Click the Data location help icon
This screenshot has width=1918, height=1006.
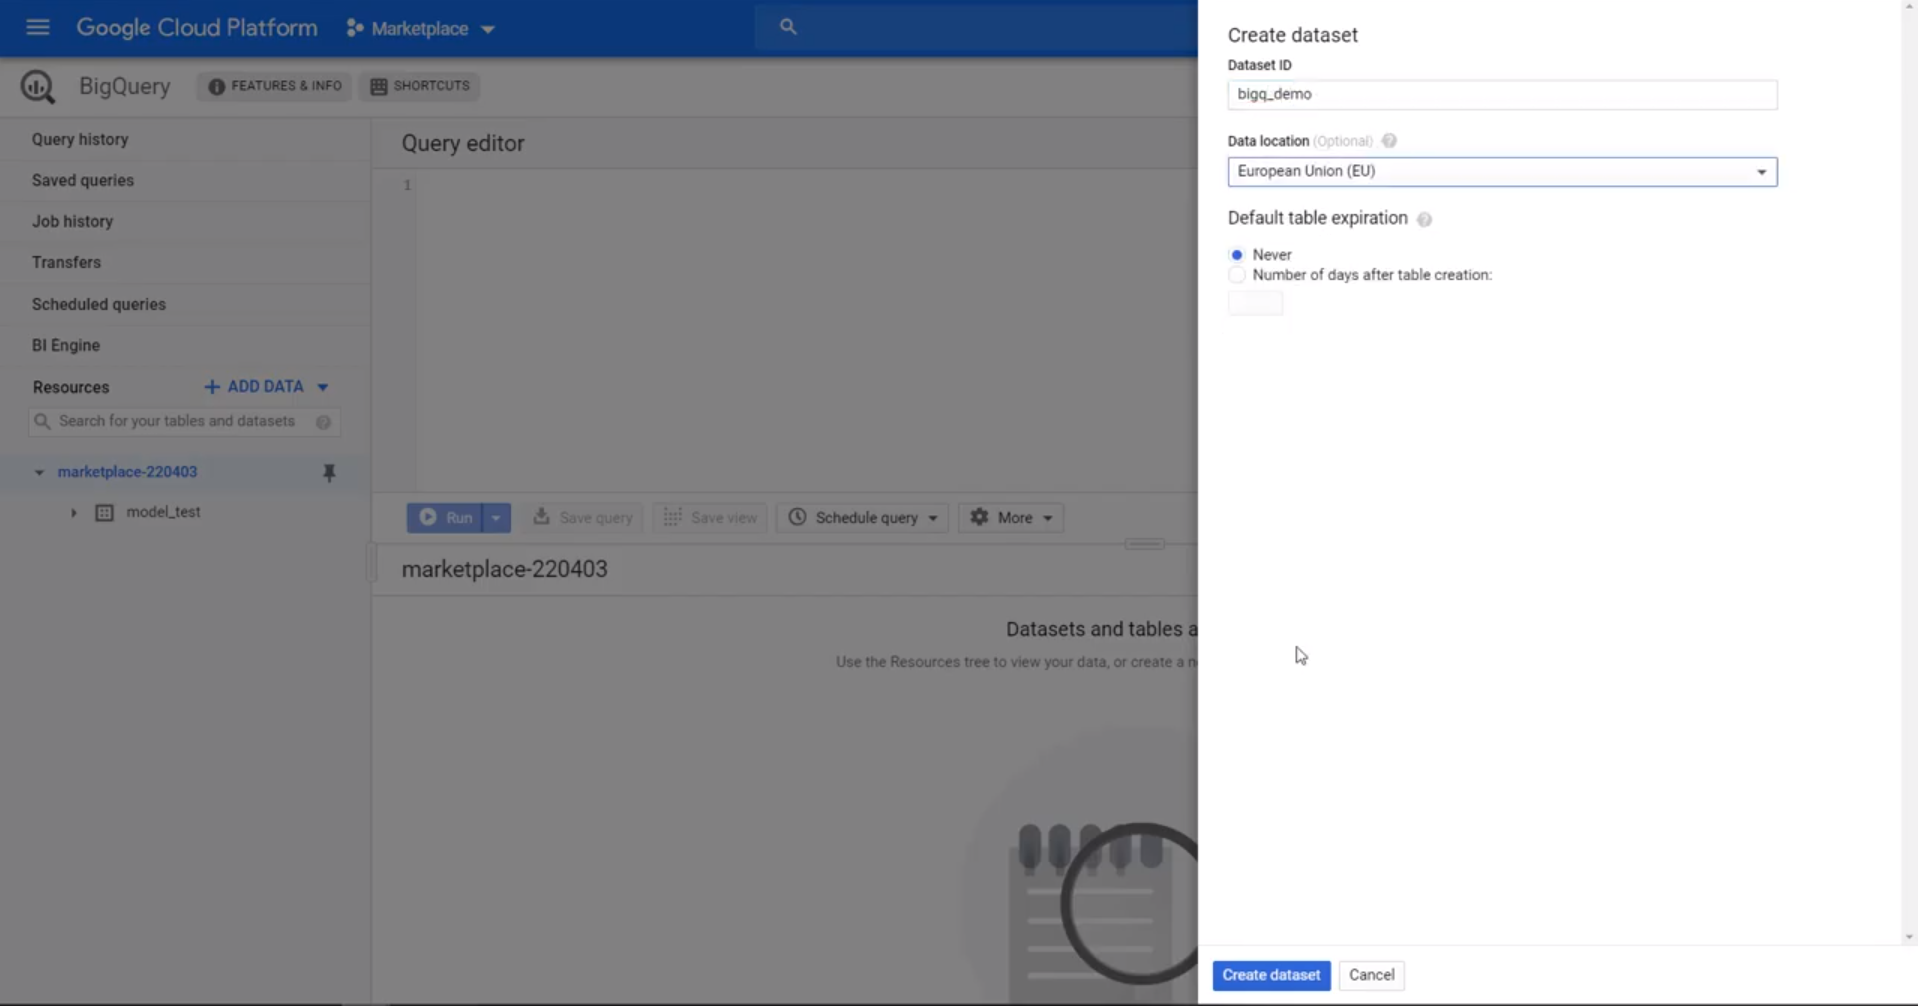click(1389, 141)
